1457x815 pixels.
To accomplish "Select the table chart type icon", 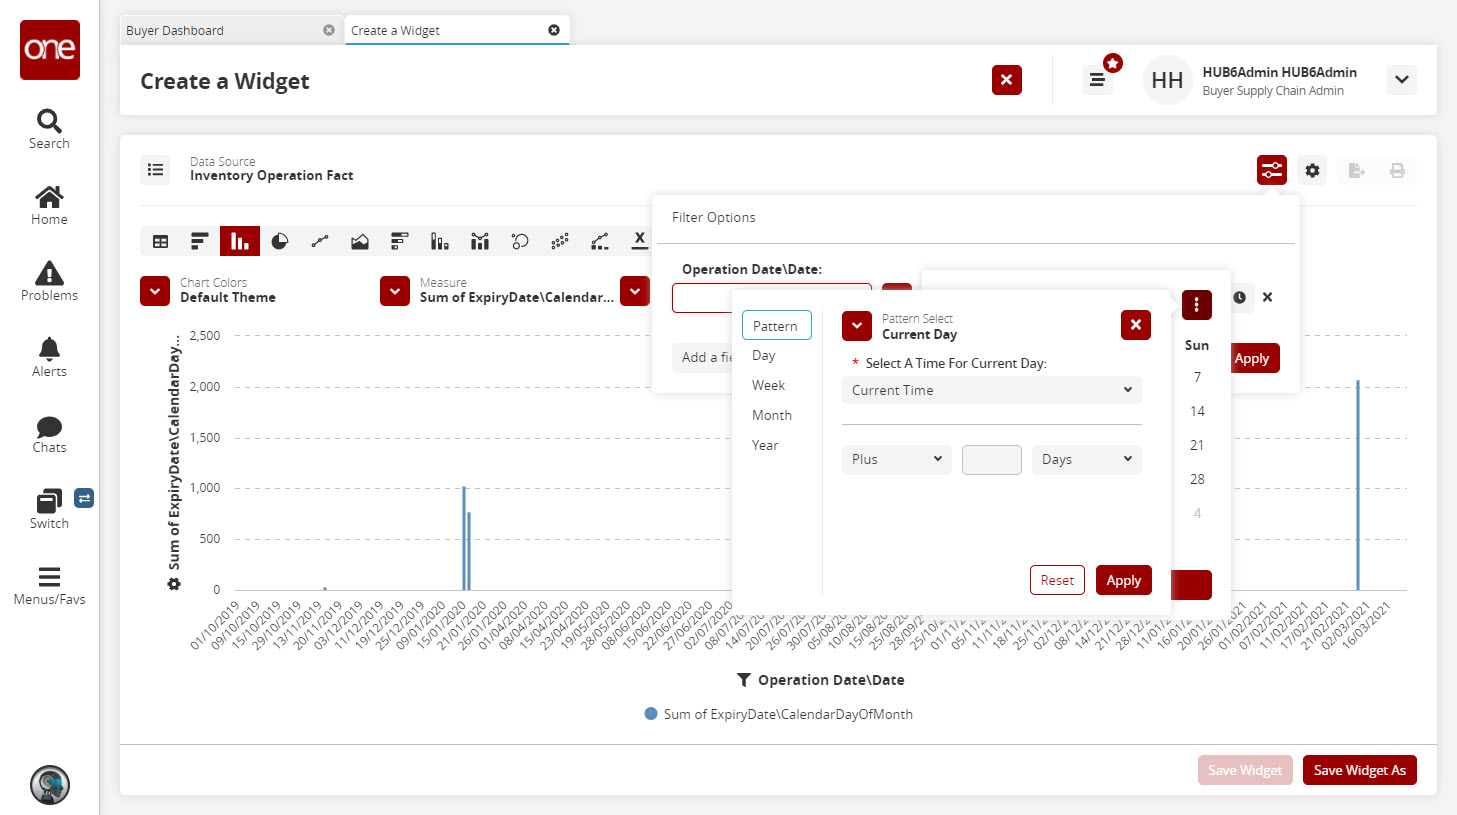I will pyautogui.click(x=160, y=241).
